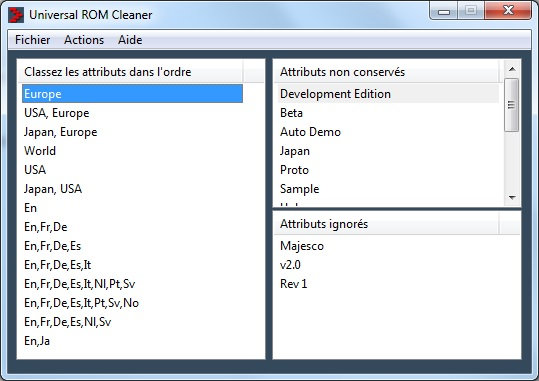Click the scrollbar up arrow in Attributs non conservés
539x381 pixels.
point(512,69)
